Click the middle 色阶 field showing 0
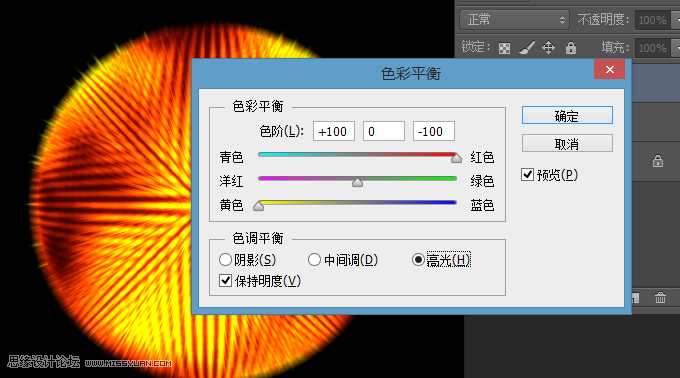Image resolution: width=680 pixels, height=378 pixels. [384, 131]
